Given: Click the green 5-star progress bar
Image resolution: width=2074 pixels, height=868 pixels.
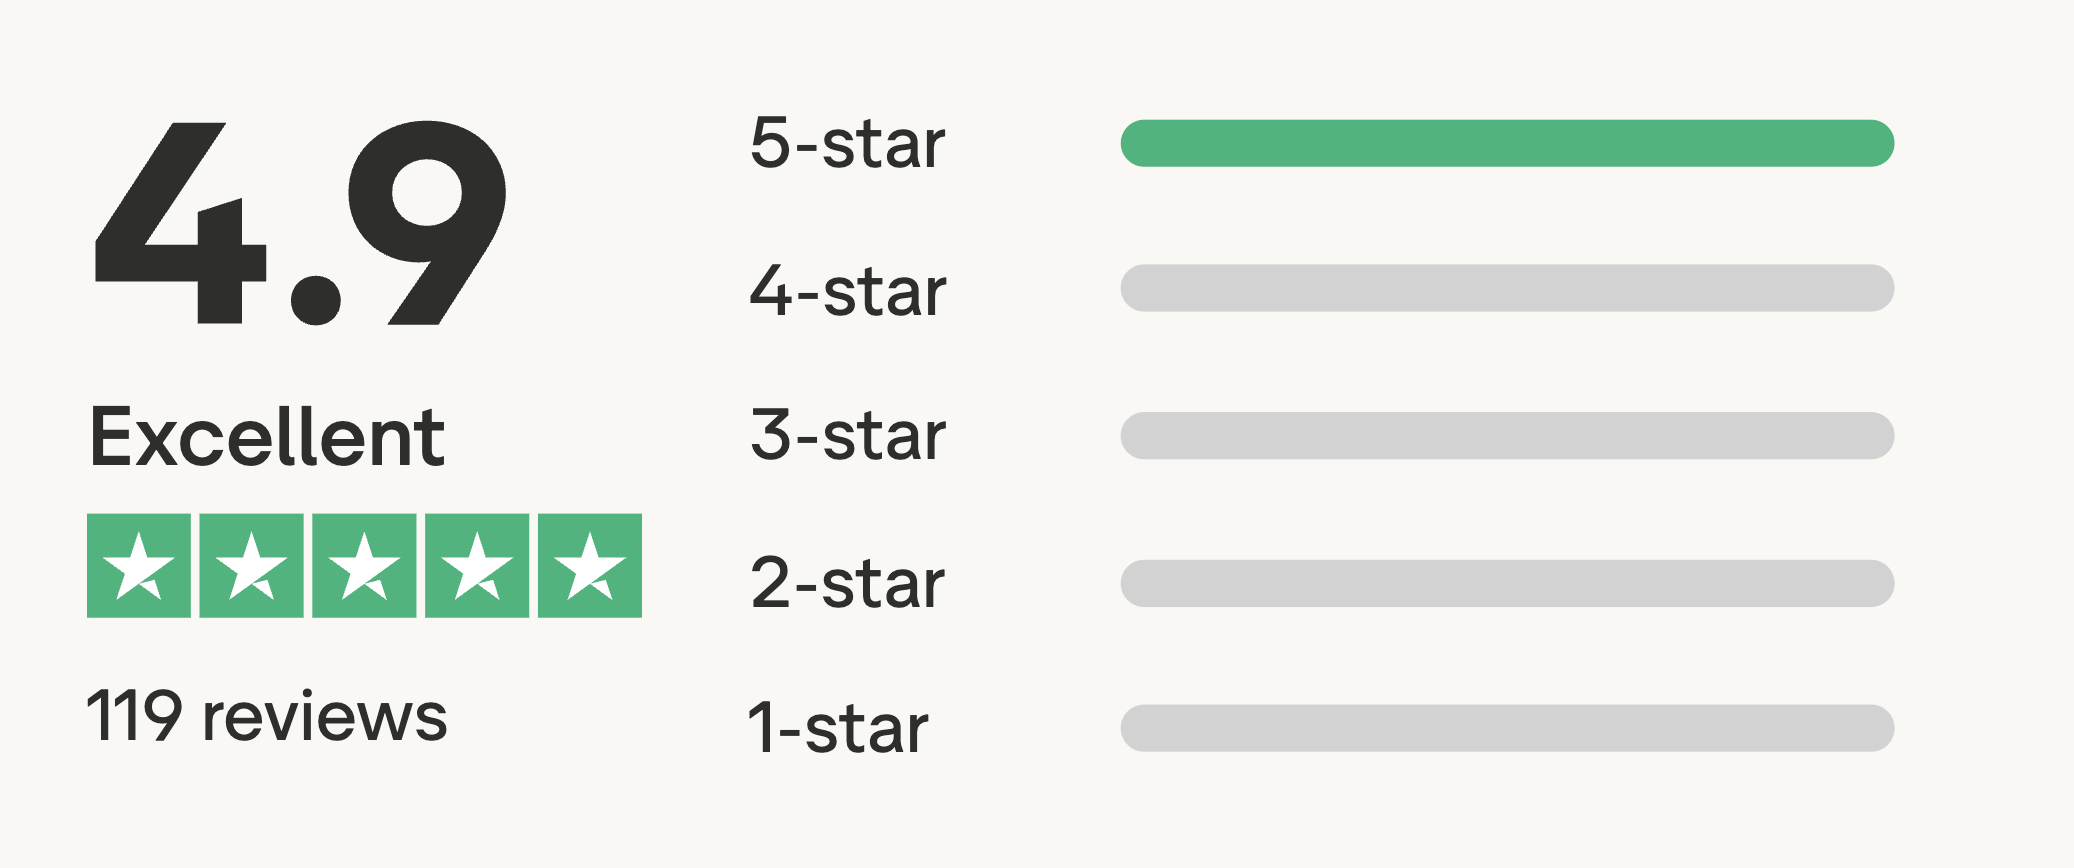Looking at the screenshot, I should (1507, 143).
